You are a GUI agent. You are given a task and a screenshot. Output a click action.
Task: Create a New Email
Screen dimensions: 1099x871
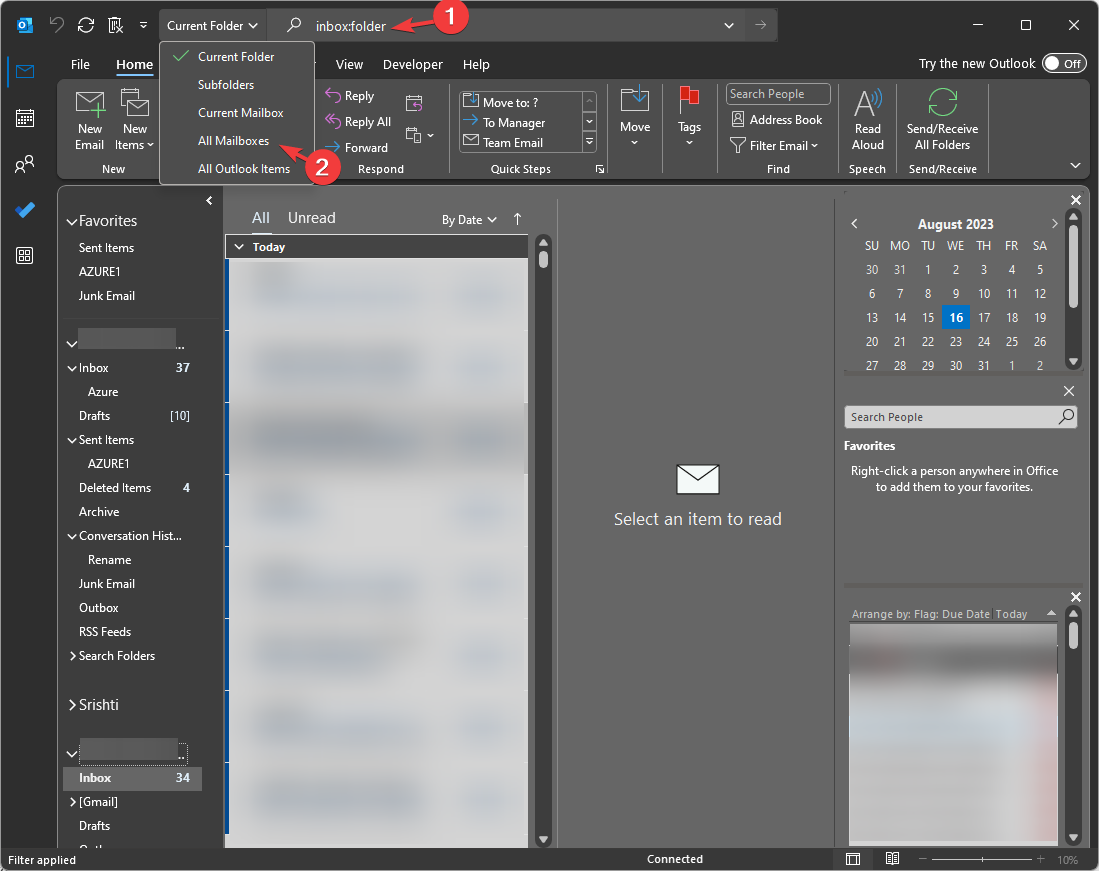click(x=90, y=121)
